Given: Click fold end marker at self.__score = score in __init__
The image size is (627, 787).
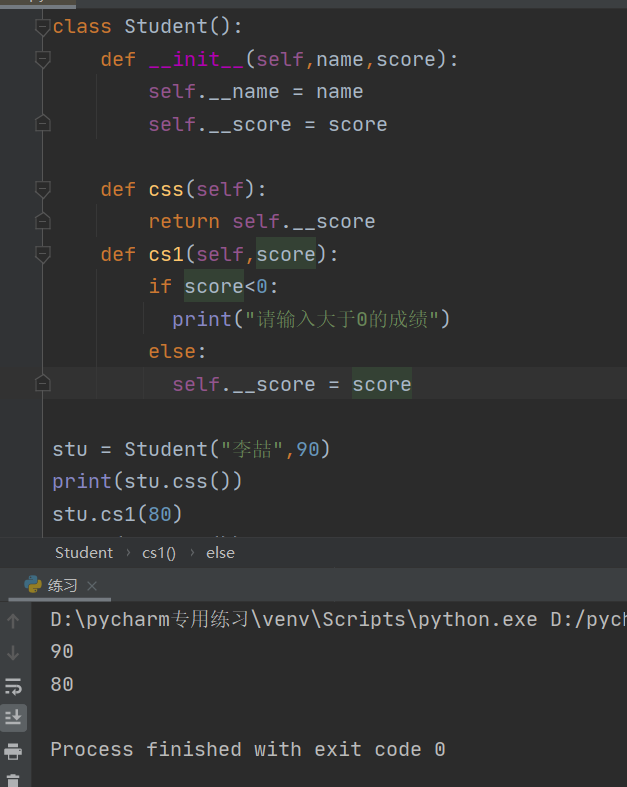Looking at the screenshot, I should click(x=42, y=123).
